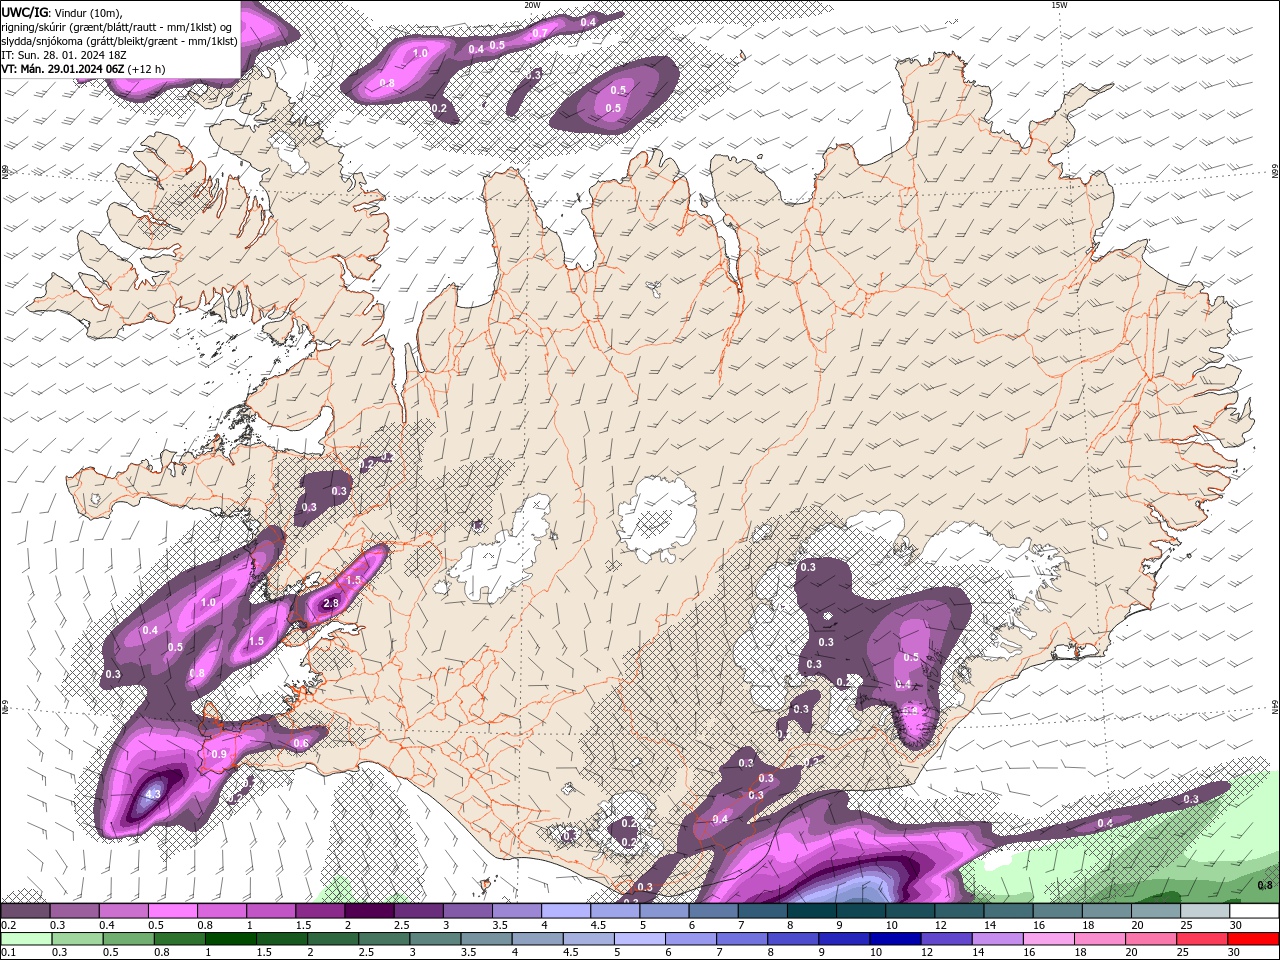Image resolution: width=1280 pixels, height=960 pixels.
Task: Click the bright pink snow swatch at 0.5
Action: [x=173, y=911]
